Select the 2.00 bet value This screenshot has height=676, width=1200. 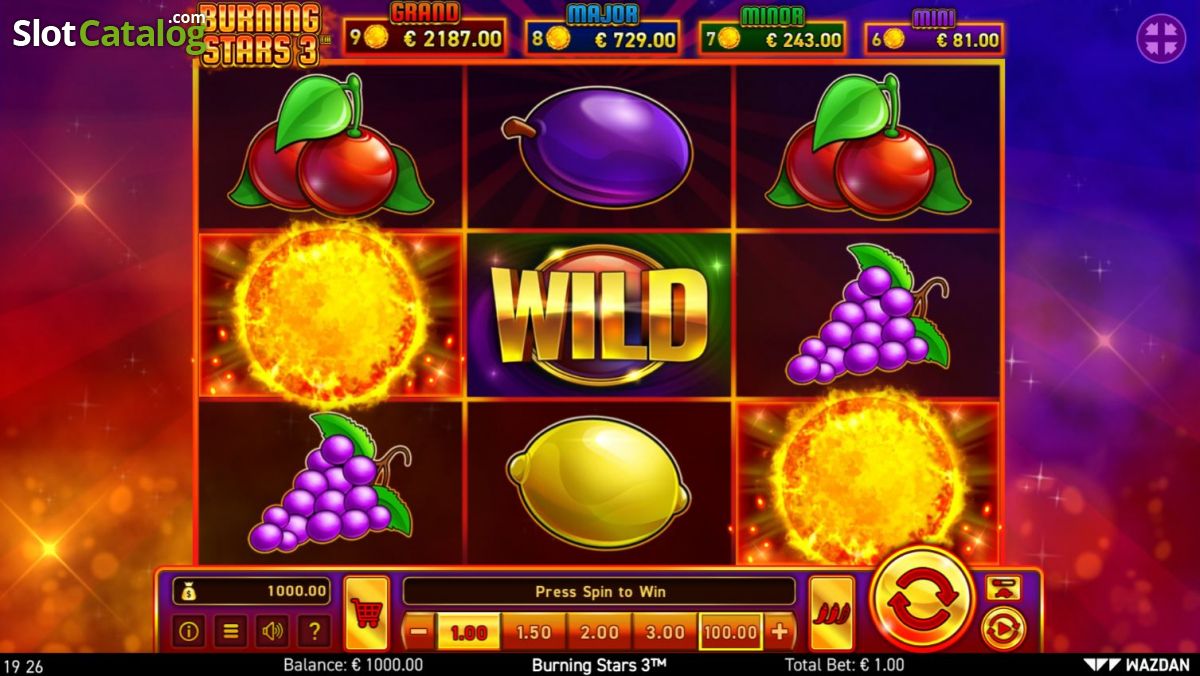click(599, 632)
